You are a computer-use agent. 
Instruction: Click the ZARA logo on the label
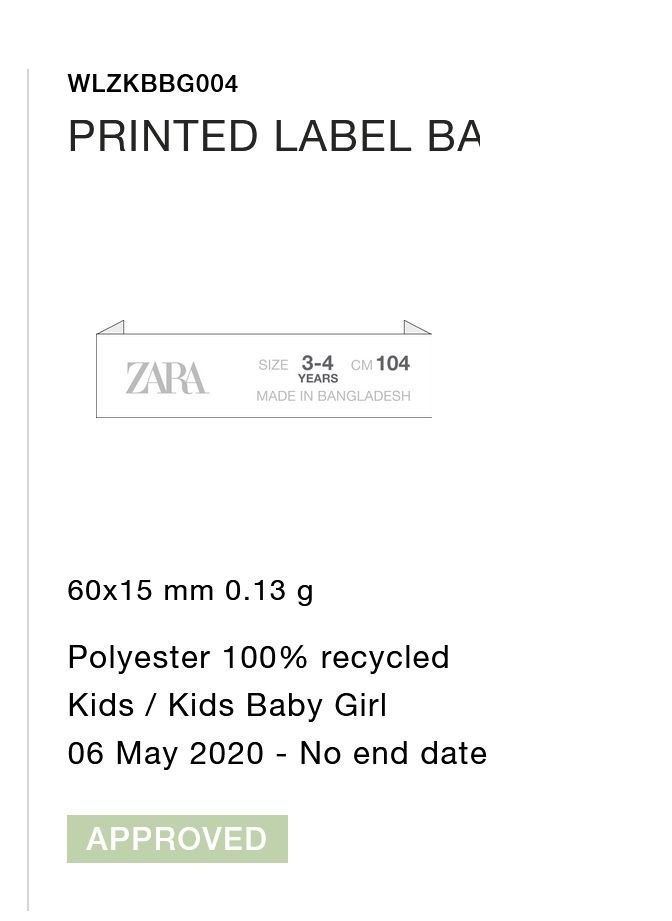[x=167, y=377]
